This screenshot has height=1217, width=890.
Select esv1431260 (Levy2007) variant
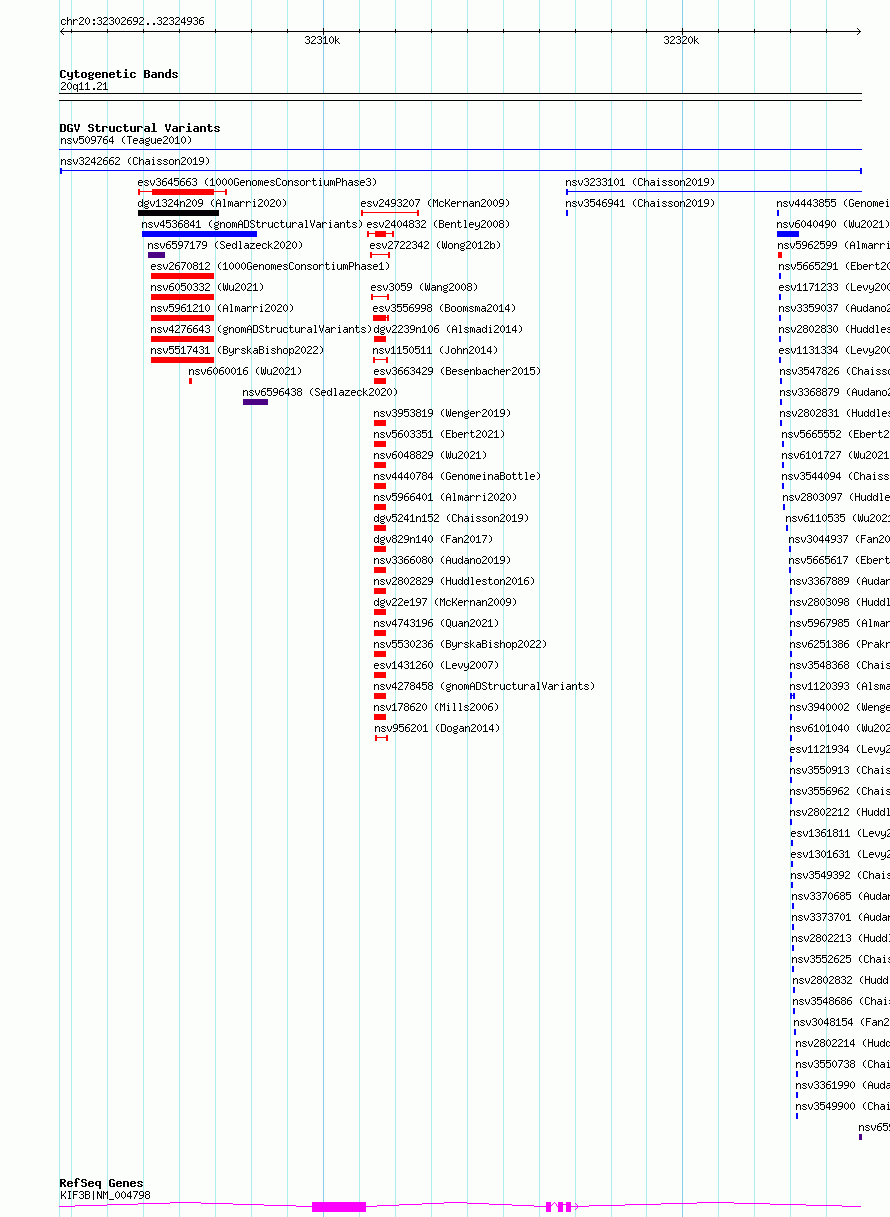[436, 666]
